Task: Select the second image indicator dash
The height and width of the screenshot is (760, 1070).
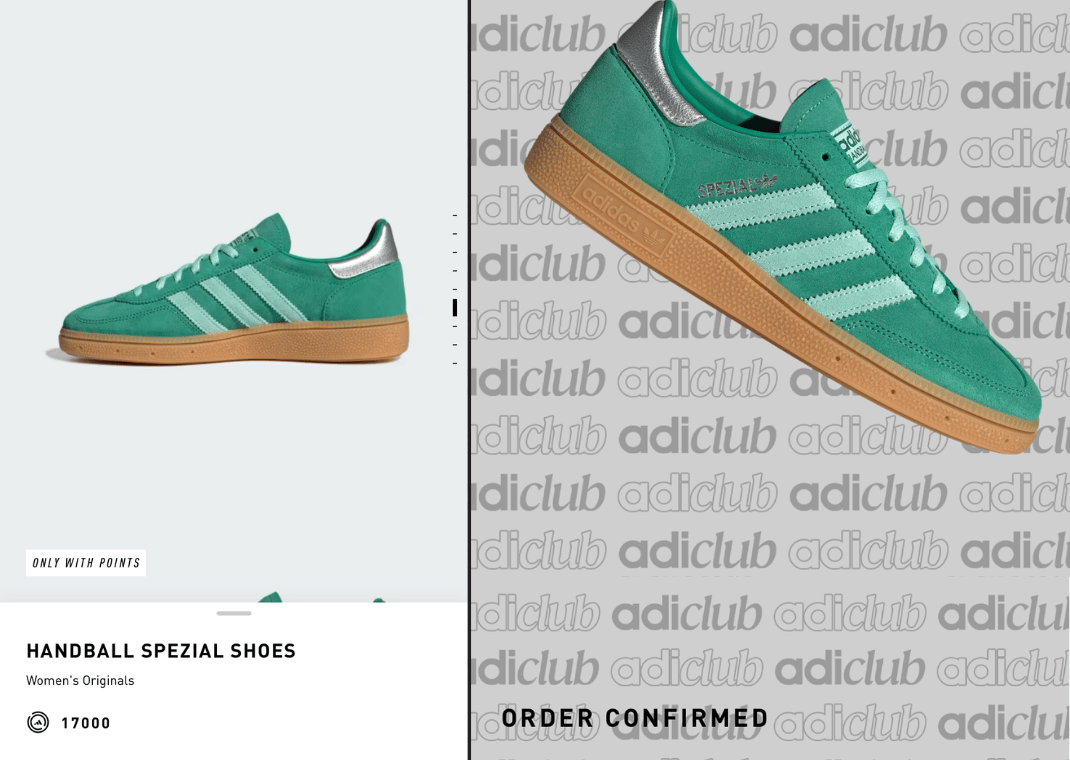Action: click(x=454, y=234)
